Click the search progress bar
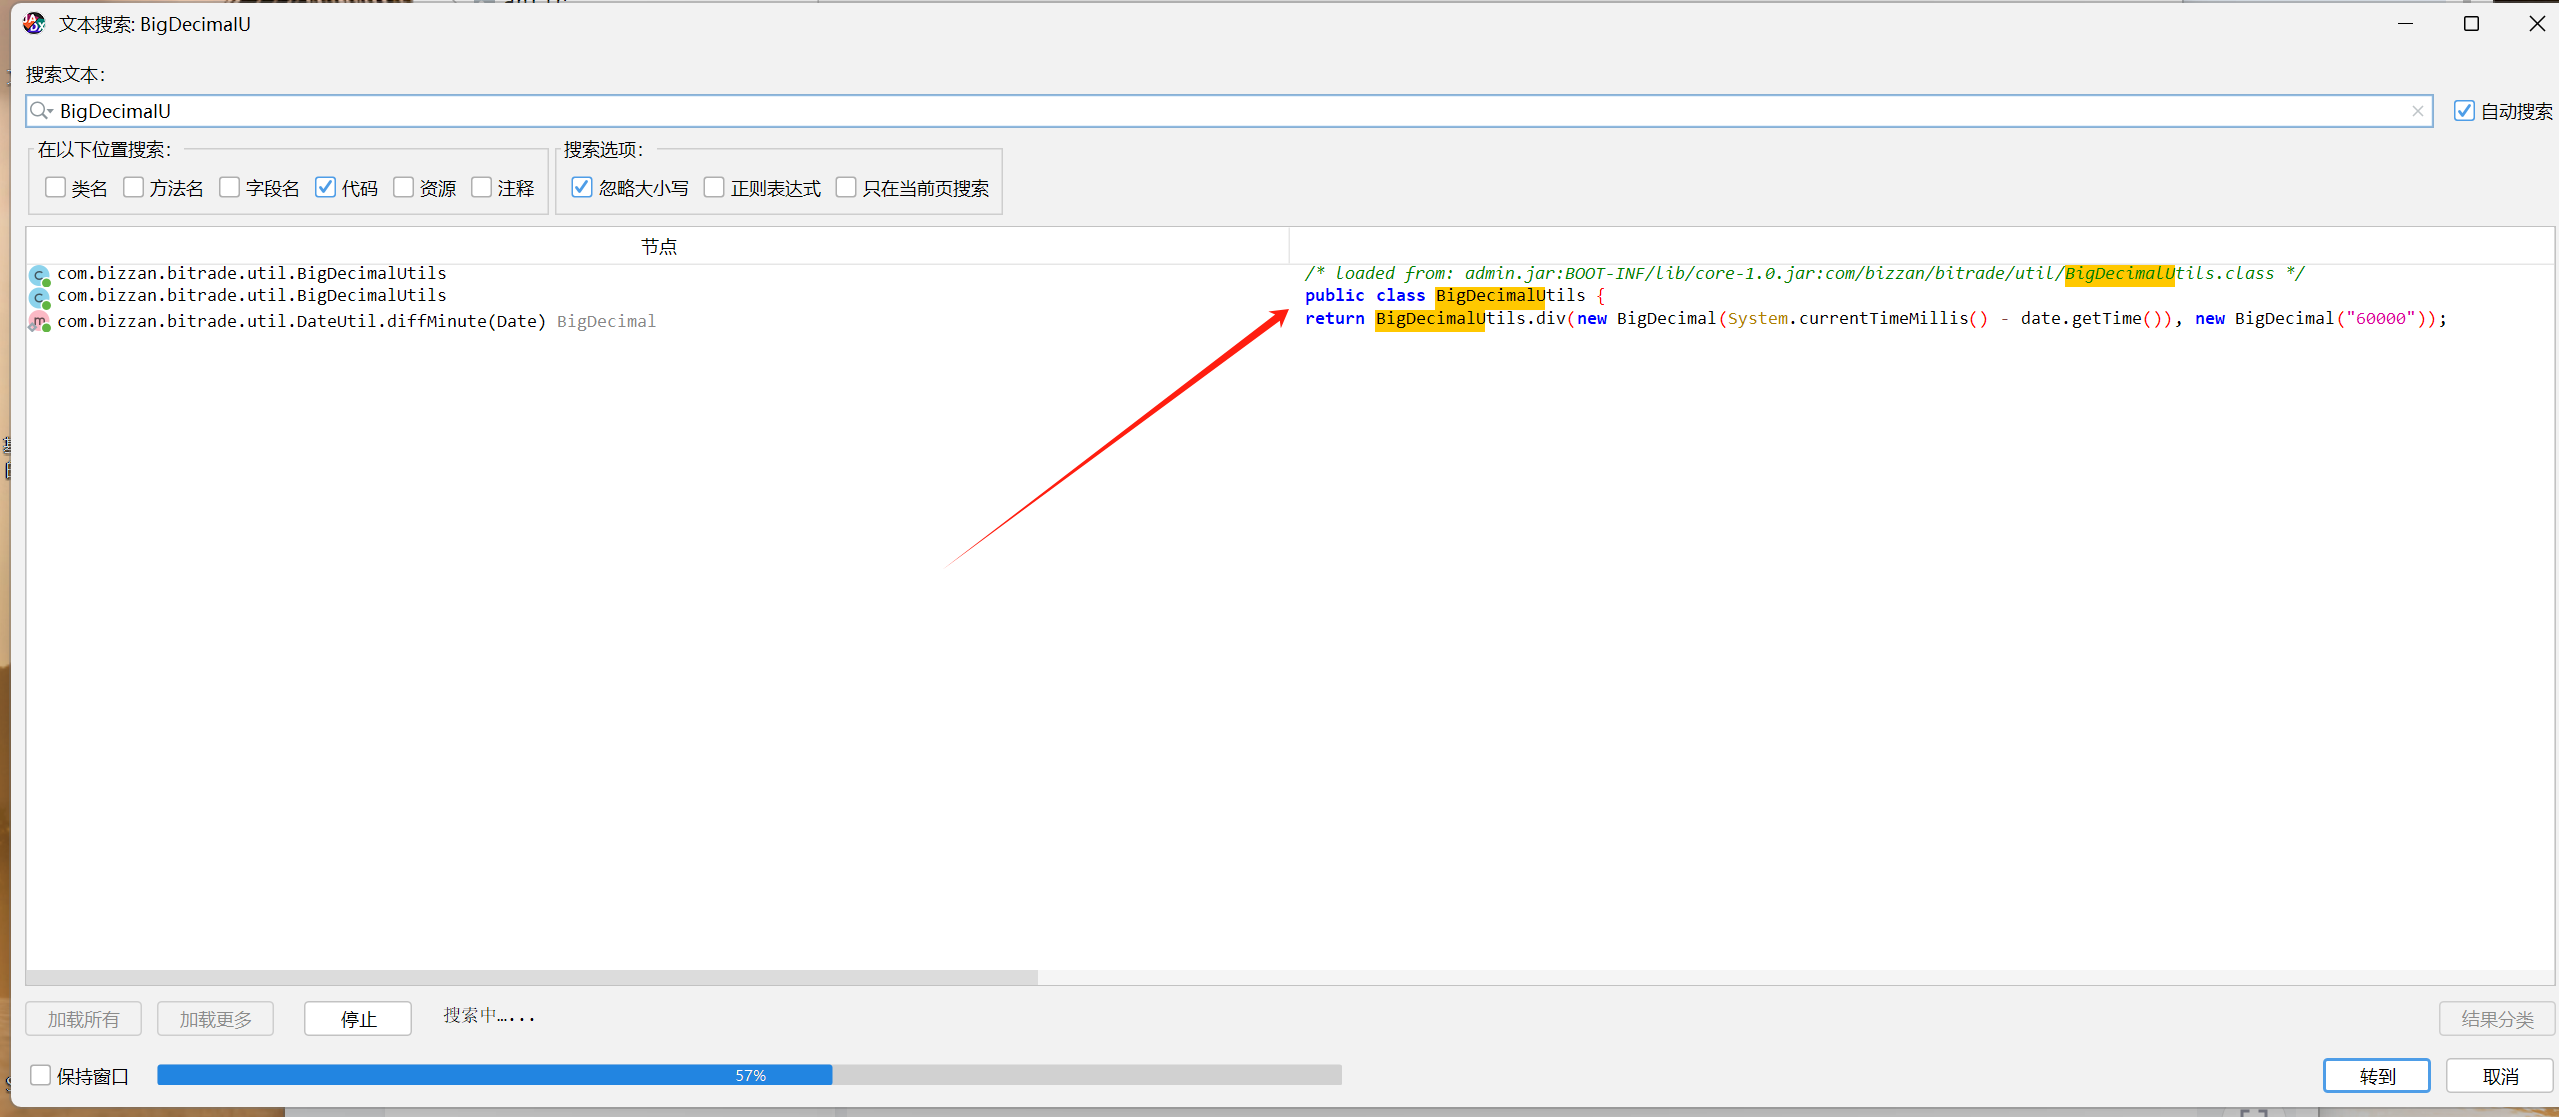 click(748, 1075)
